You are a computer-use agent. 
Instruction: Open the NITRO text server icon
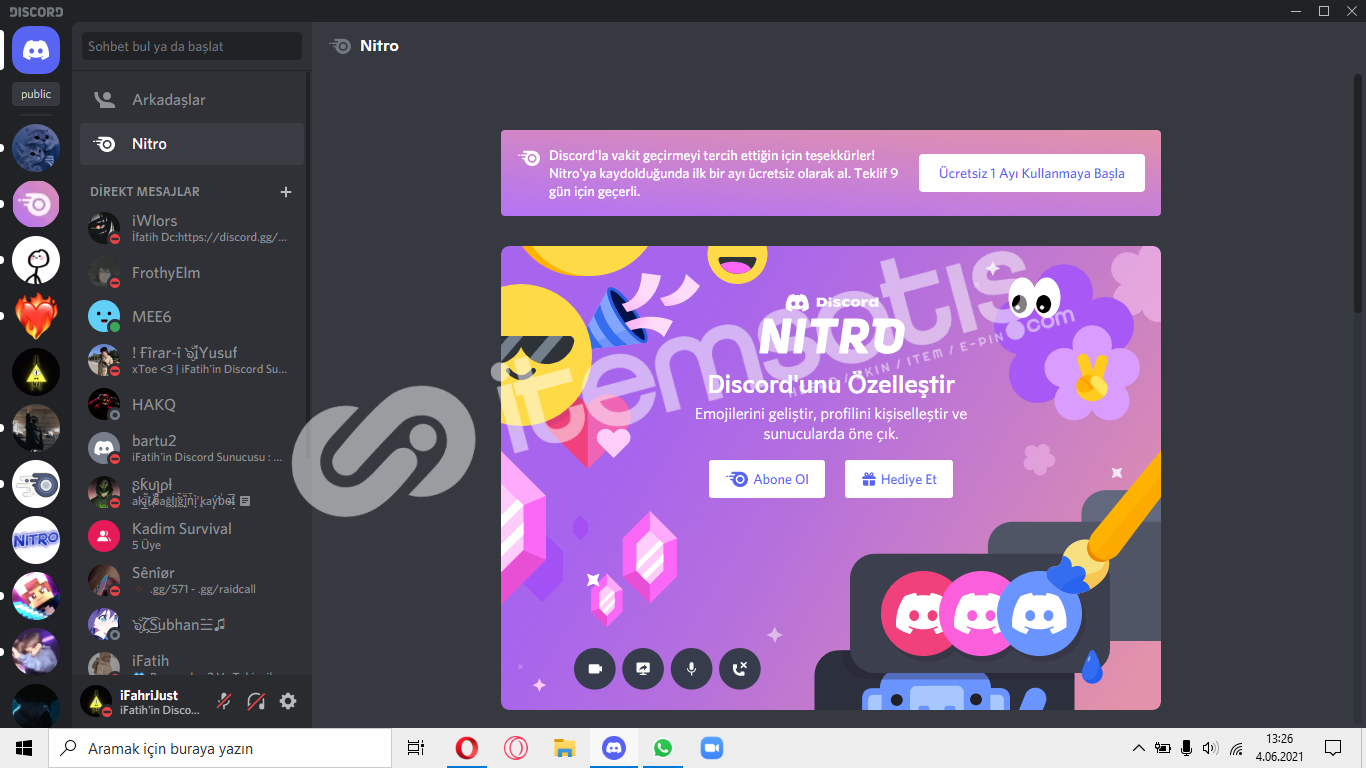point(36,540)
